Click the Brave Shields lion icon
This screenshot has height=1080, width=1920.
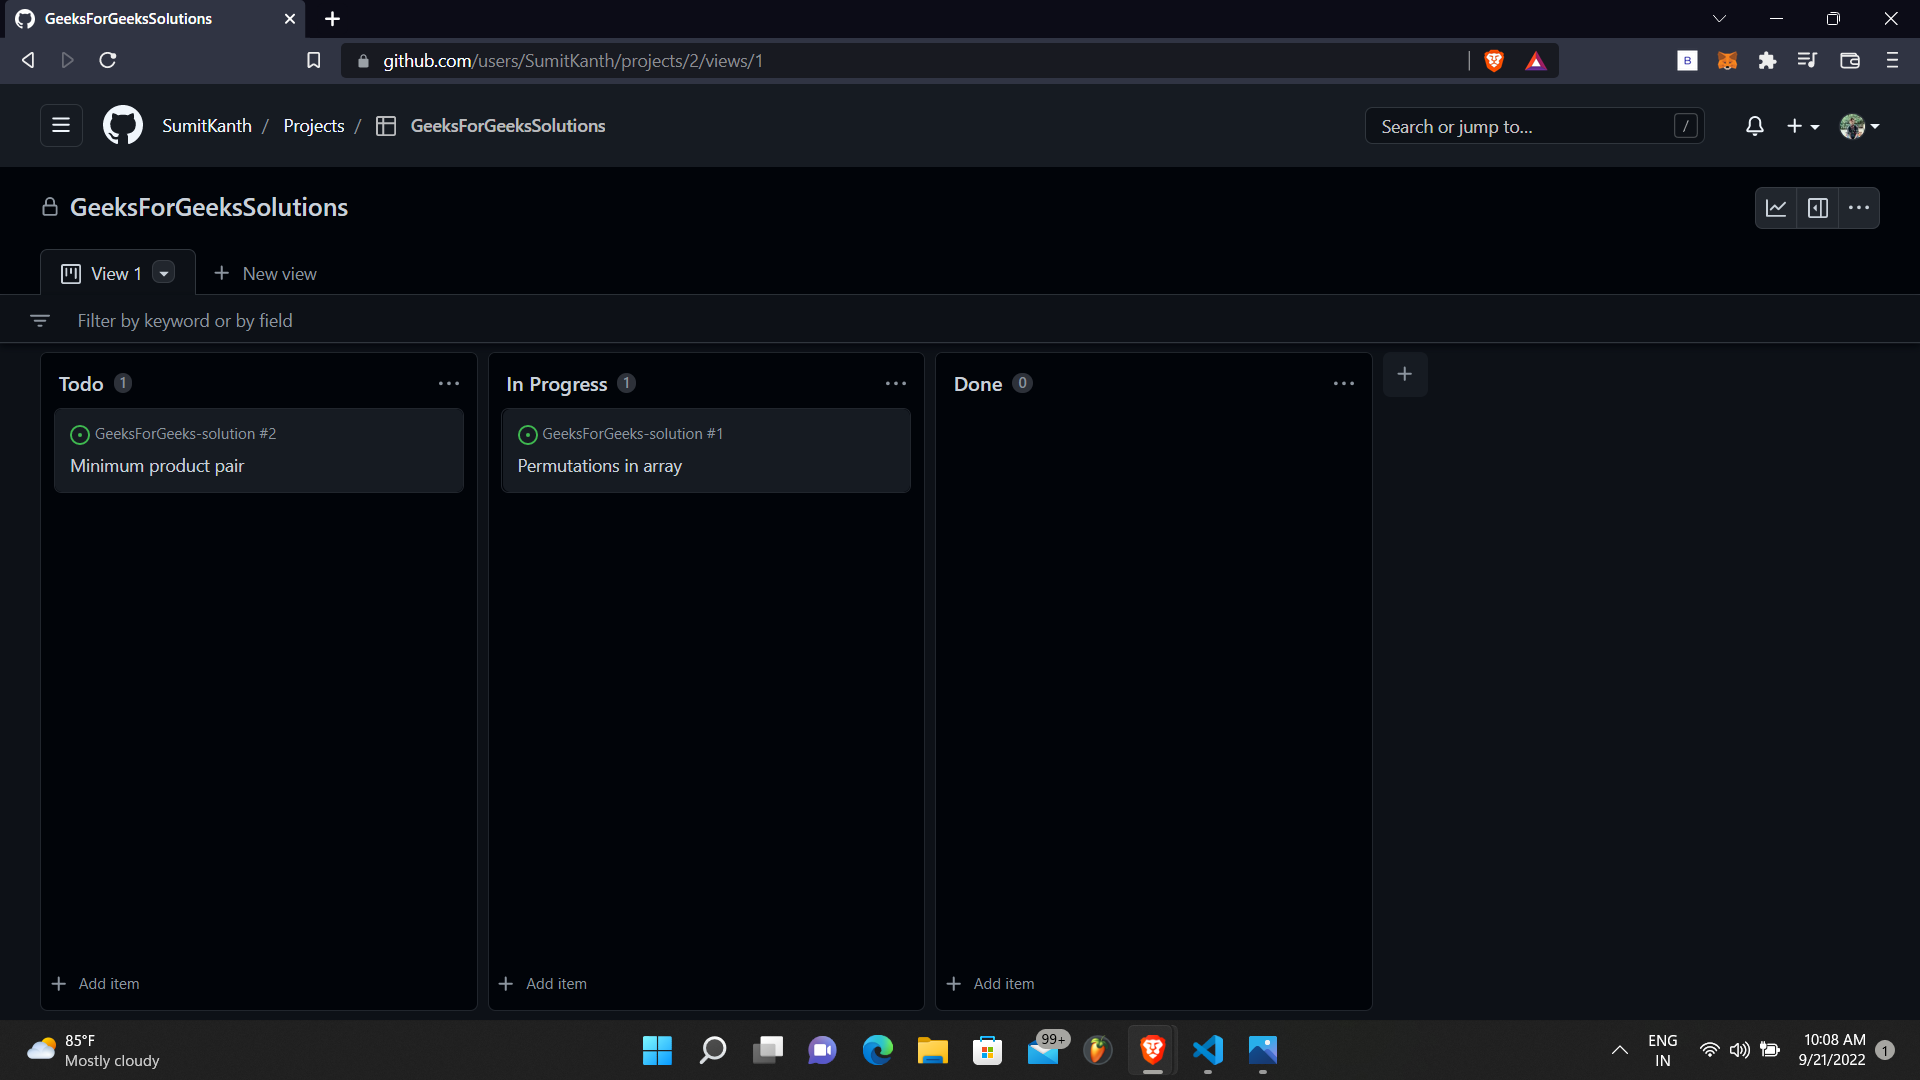[1494, 61]
